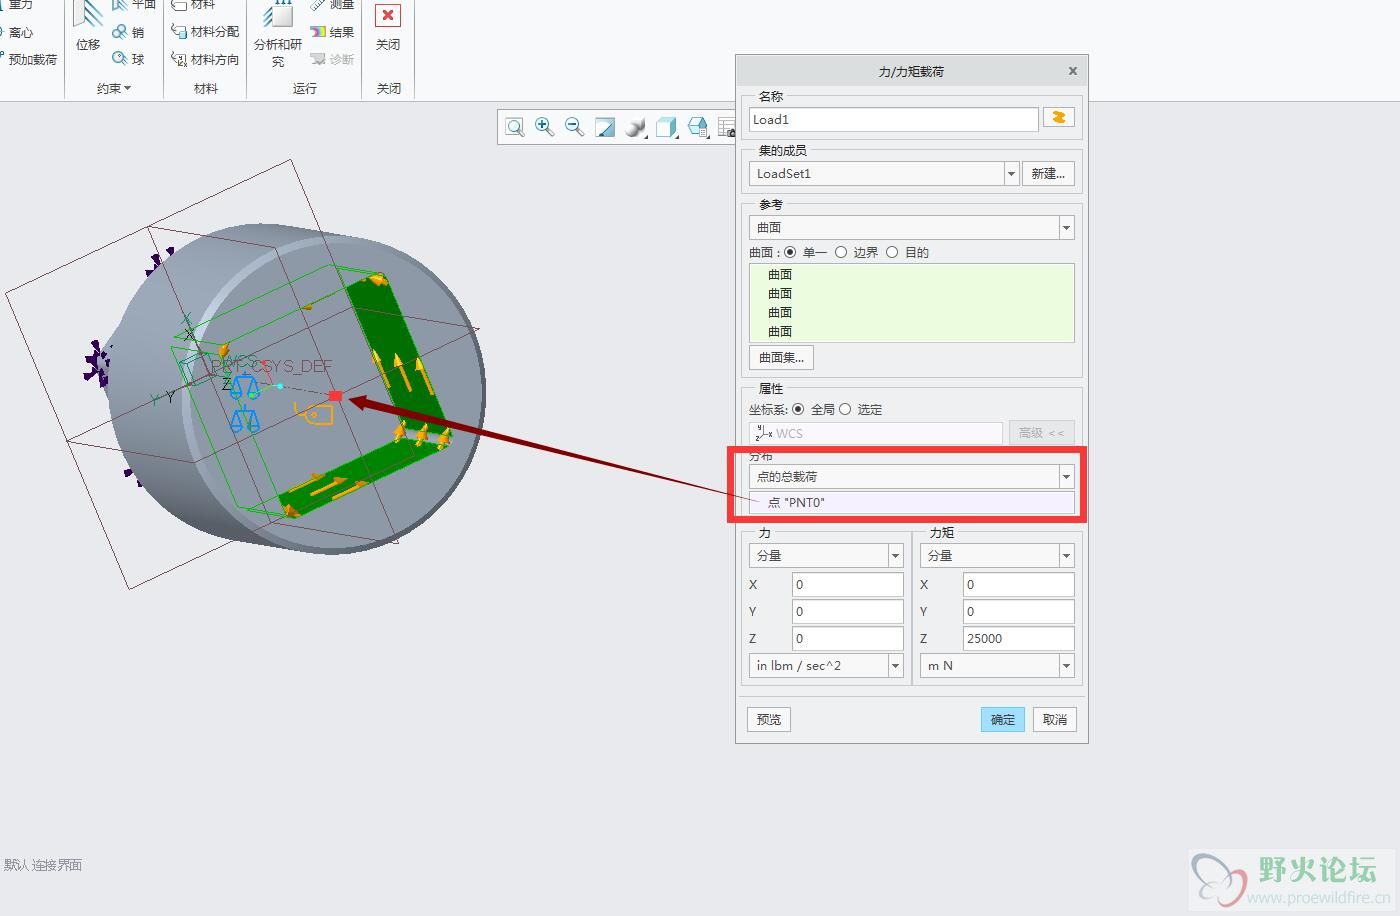Click the 预加载荷 preload tool
The width and height of the screenshot is (1400, 916).
pos(28,59)
